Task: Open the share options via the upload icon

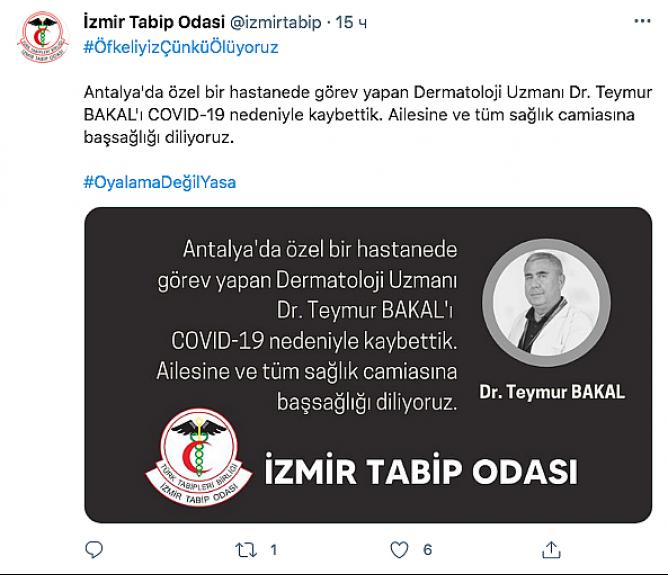Action: (551, 549)
